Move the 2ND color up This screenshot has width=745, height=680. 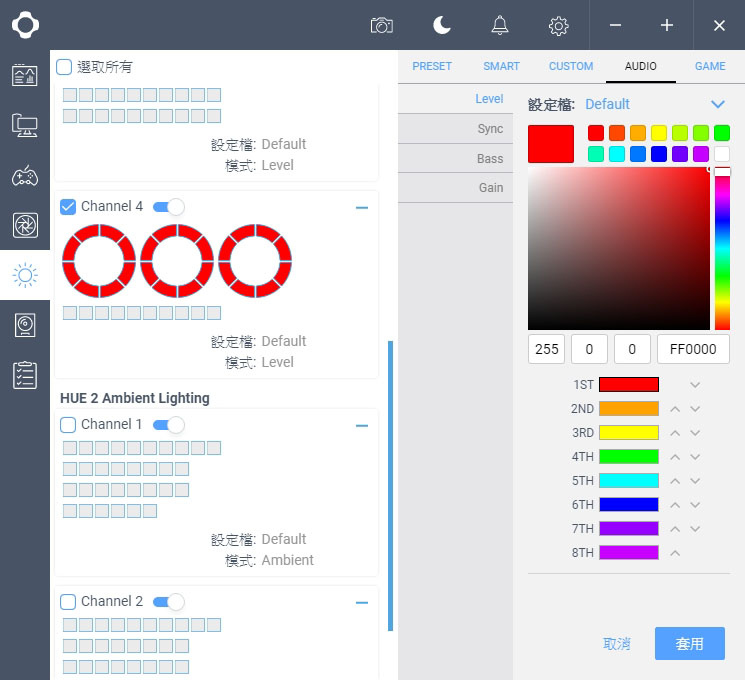pyautogui.click(x=675, y=409)
